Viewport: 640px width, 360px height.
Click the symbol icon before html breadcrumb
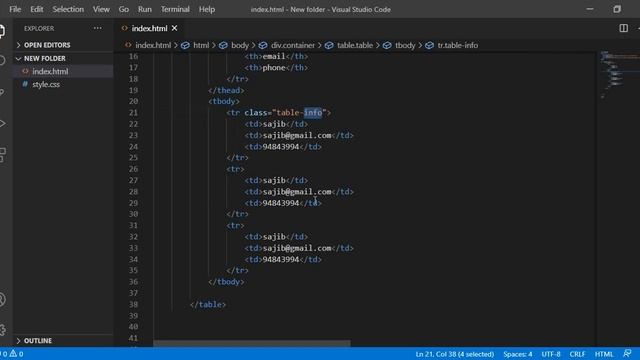click(x=185, y=45)
